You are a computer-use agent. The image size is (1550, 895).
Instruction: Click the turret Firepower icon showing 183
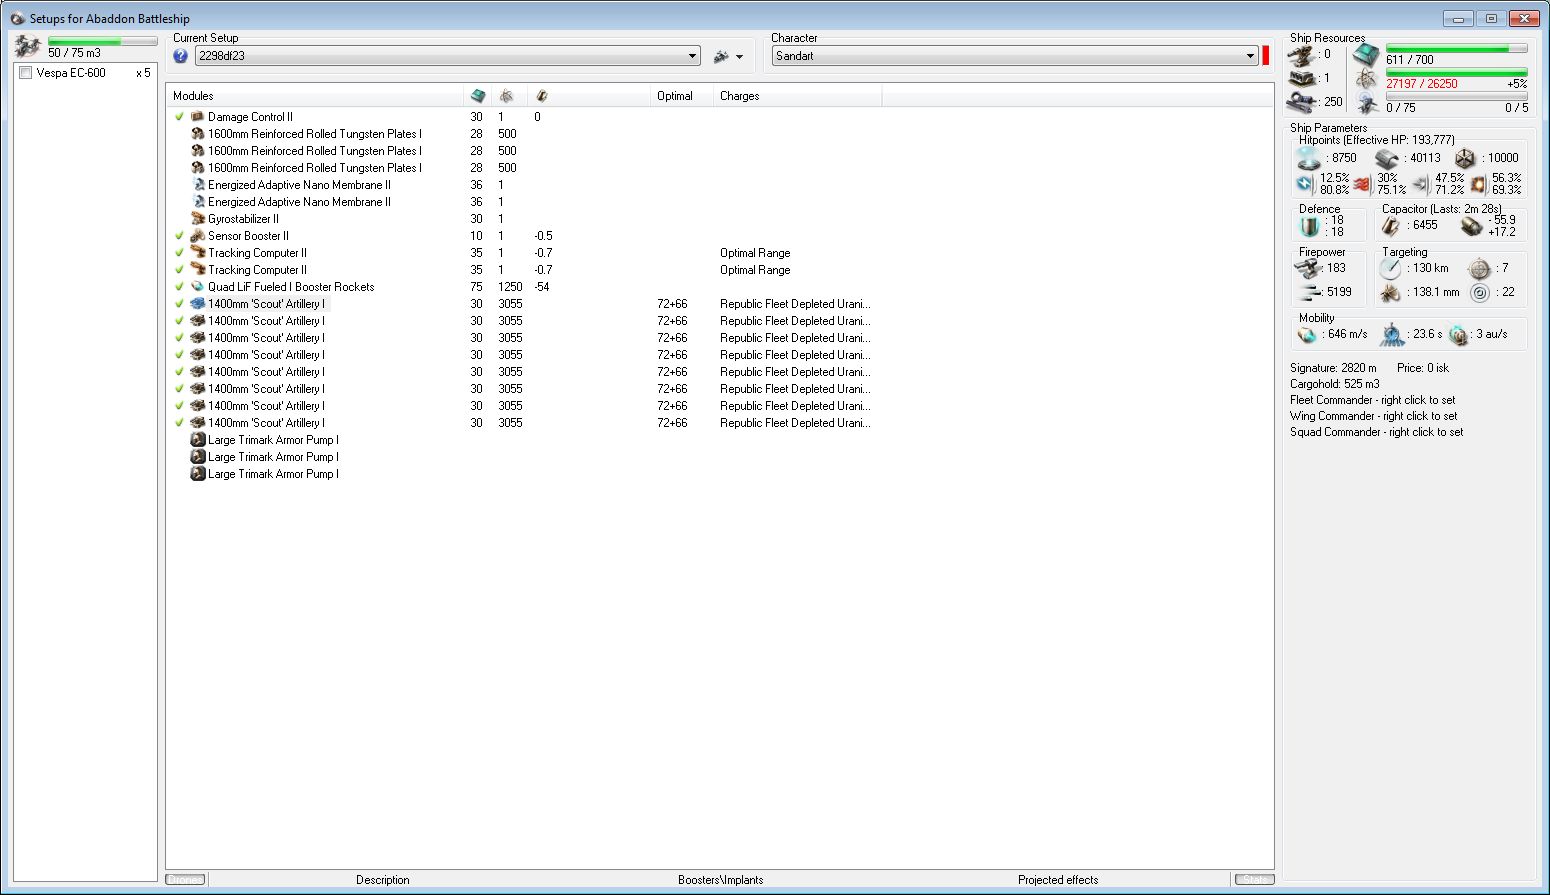point(1308,268)
